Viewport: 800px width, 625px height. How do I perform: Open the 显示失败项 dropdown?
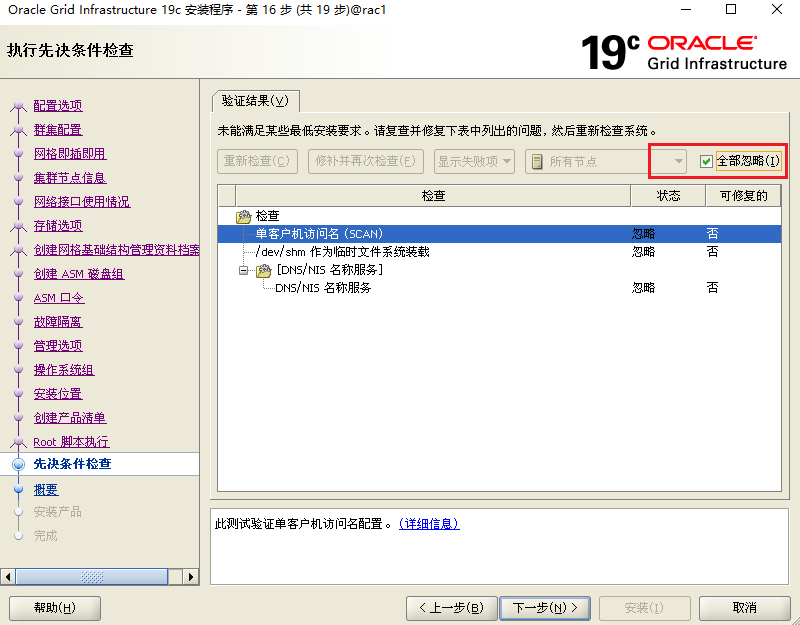pos(474,161)
